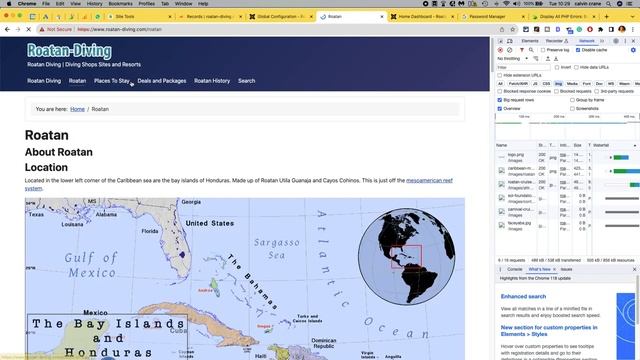
Task: Go back in browser history
Action: [x=7, y=29]
